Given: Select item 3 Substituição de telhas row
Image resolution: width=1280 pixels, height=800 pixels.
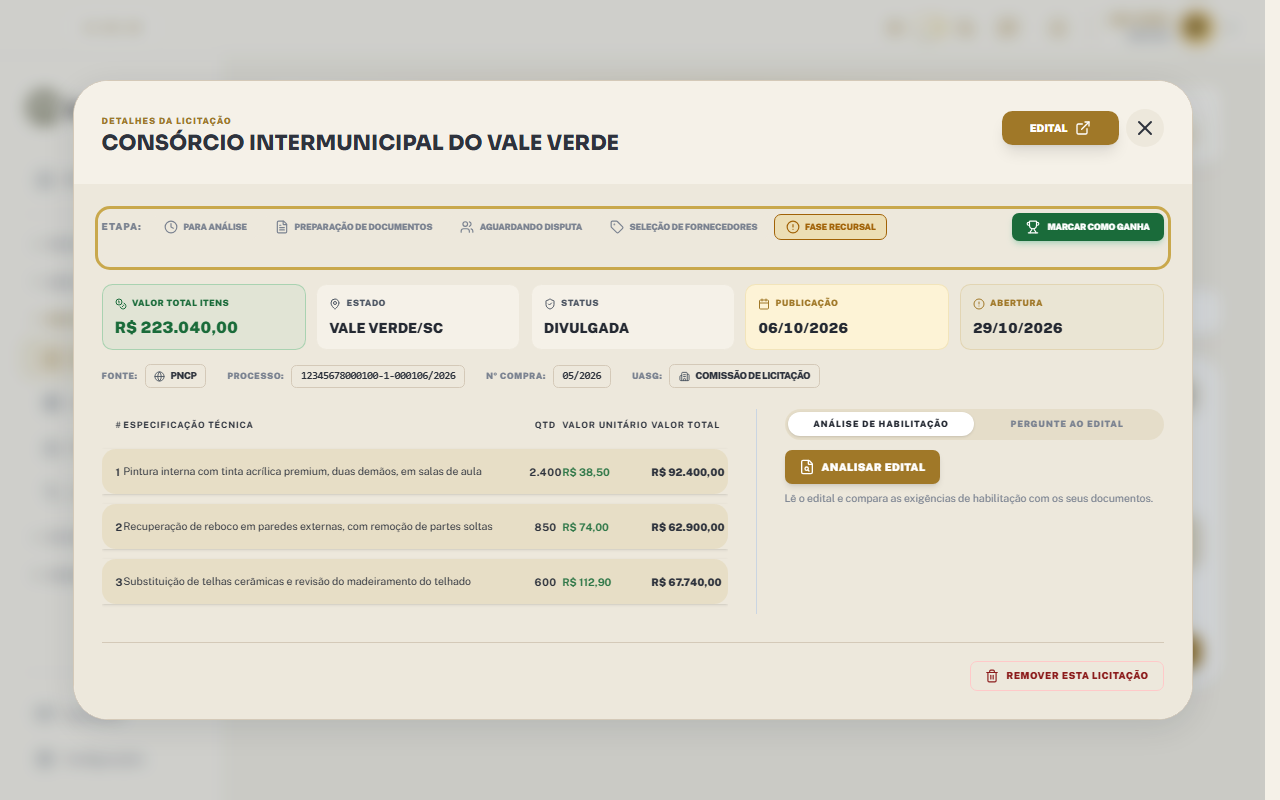Looking at the screenshot, I should 415,582.
